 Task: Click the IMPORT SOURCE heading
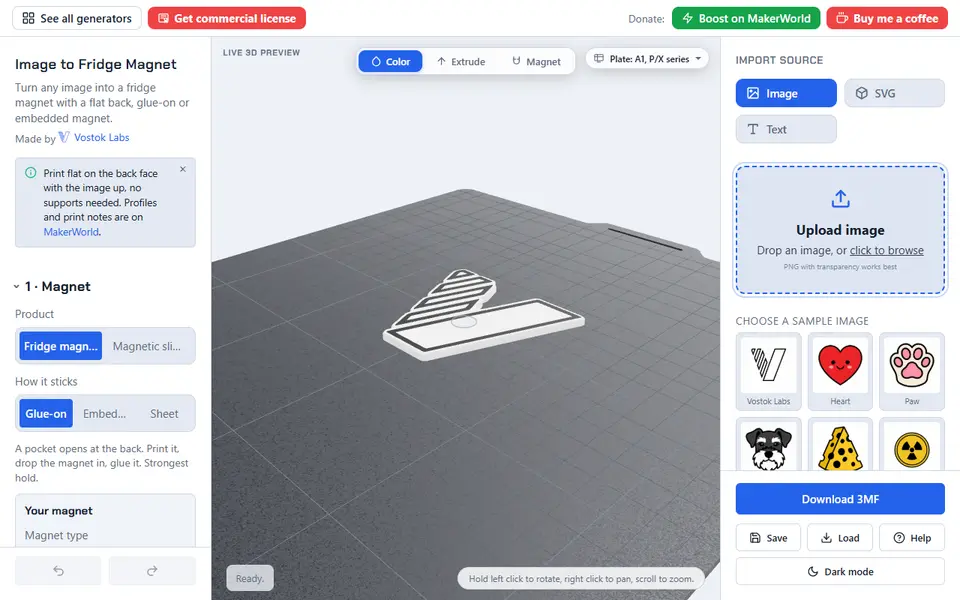pos(779,60)
